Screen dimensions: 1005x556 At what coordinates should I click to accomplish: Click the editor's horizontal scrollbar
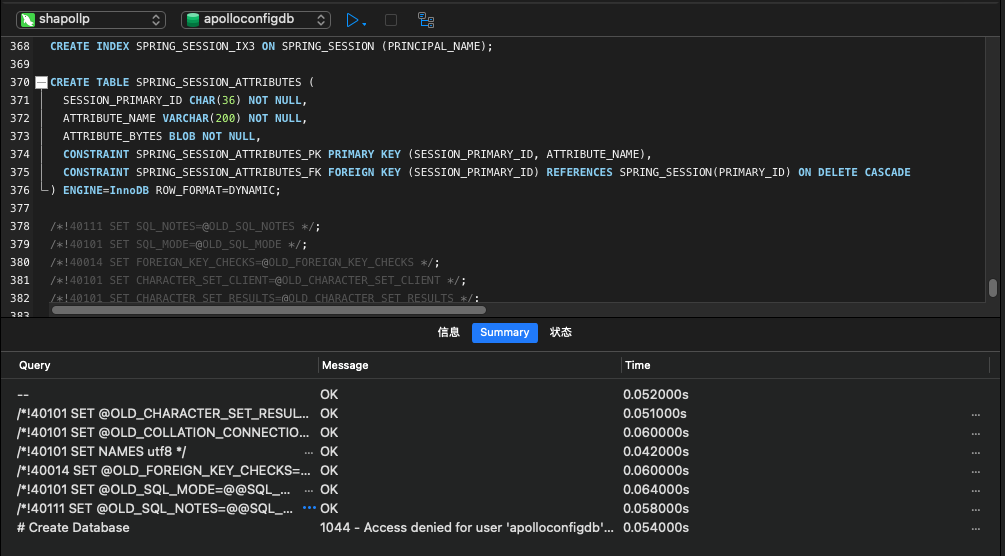tap(269, 310)
